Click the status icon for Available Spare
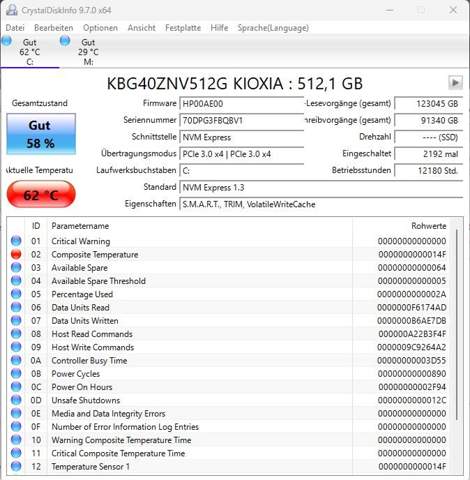470x480 pixels. [16, 267]
